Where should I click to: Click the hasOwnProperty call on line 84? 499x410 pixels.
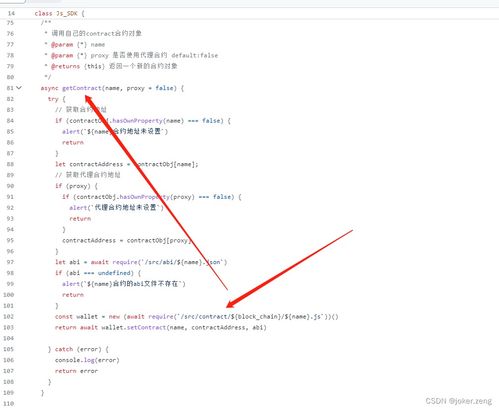[x=136, y=121]
